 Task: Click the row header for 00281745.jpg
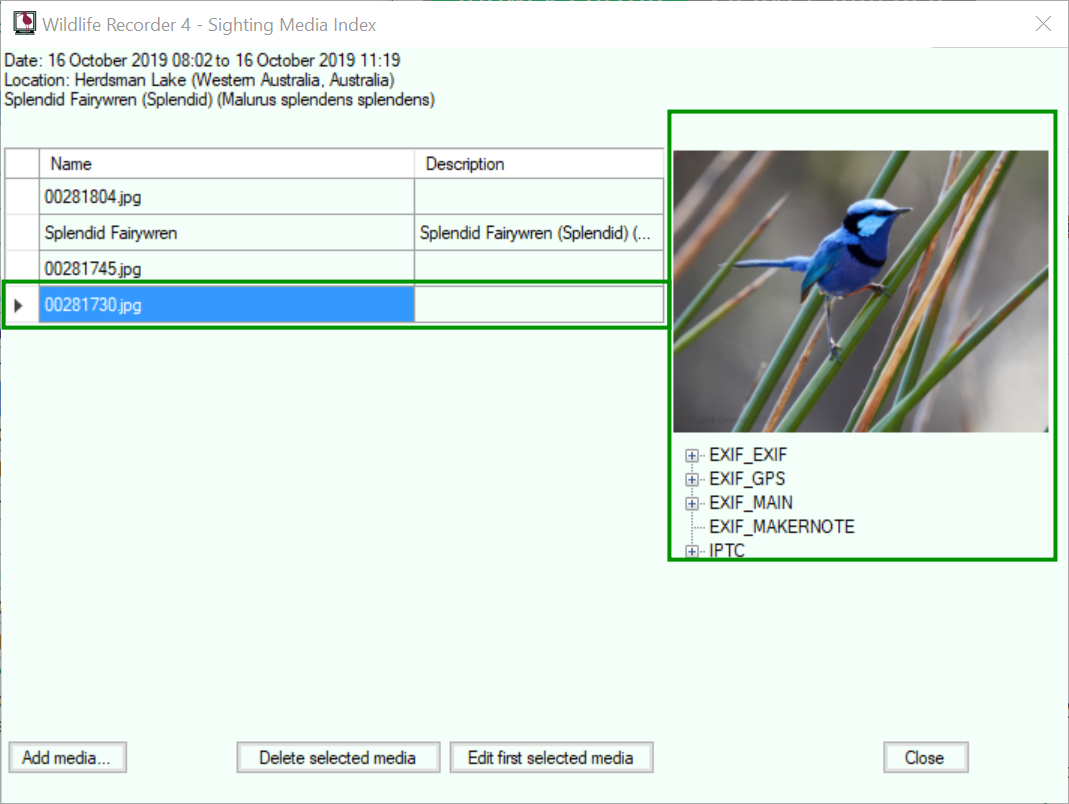tap(22, 269)
